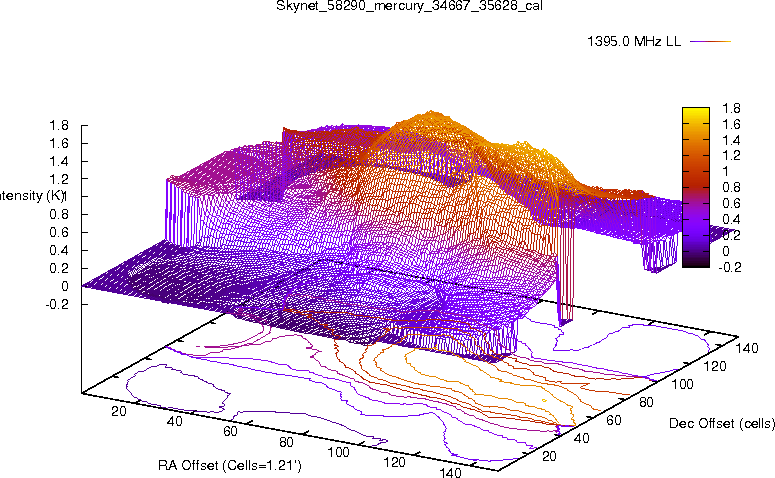Select the 1.2 tick on the intensity axis

click(x=59, y=179)
